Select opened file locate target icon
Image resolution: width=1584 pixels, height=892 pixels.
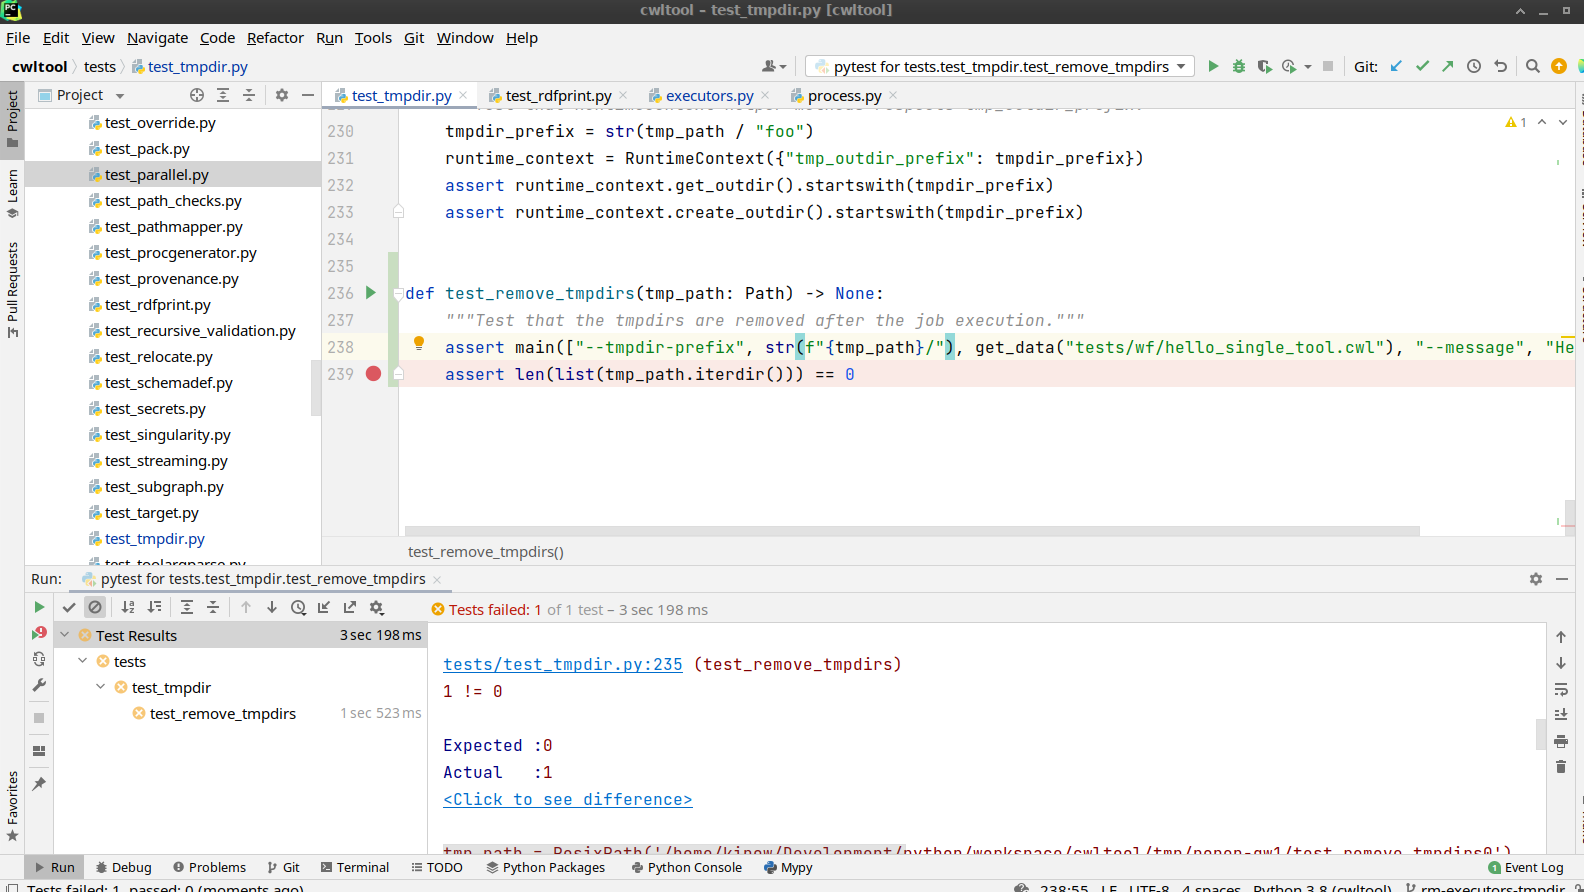pos(197,95)
